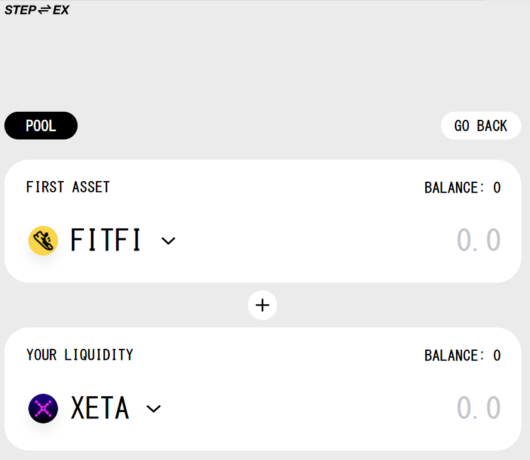Click the purple XETA token icon

[43, 408]
